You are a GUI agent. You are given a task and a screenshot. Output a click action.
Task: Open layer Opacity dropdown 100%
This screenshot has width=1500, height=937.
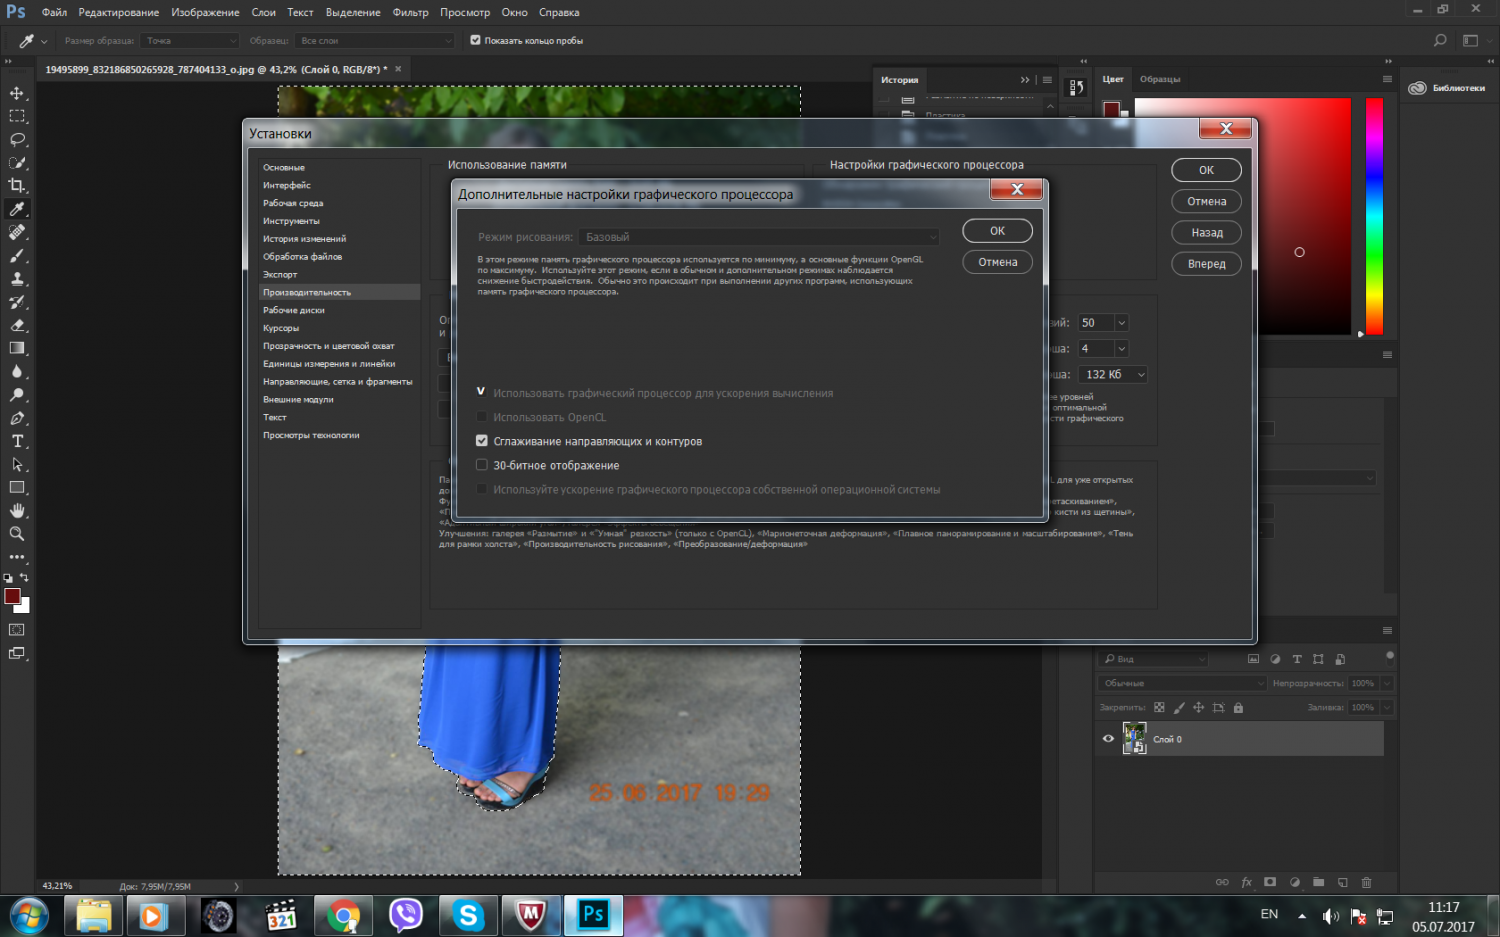[x=1386, y=683]
